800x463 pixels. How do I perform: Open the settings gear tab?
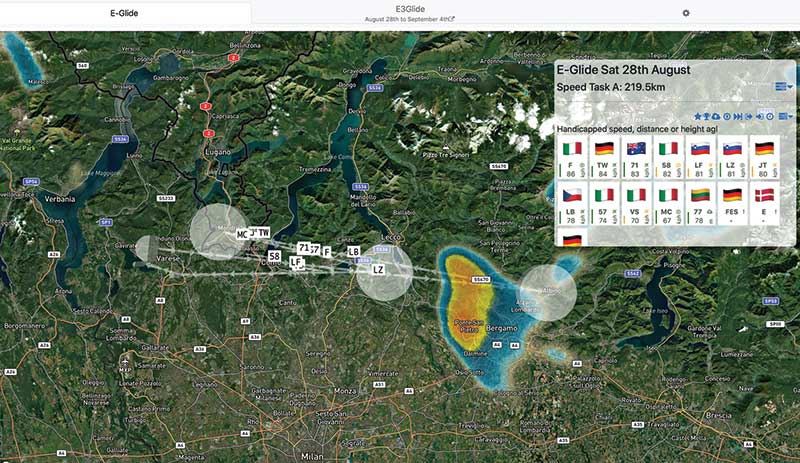pos(686,13)
